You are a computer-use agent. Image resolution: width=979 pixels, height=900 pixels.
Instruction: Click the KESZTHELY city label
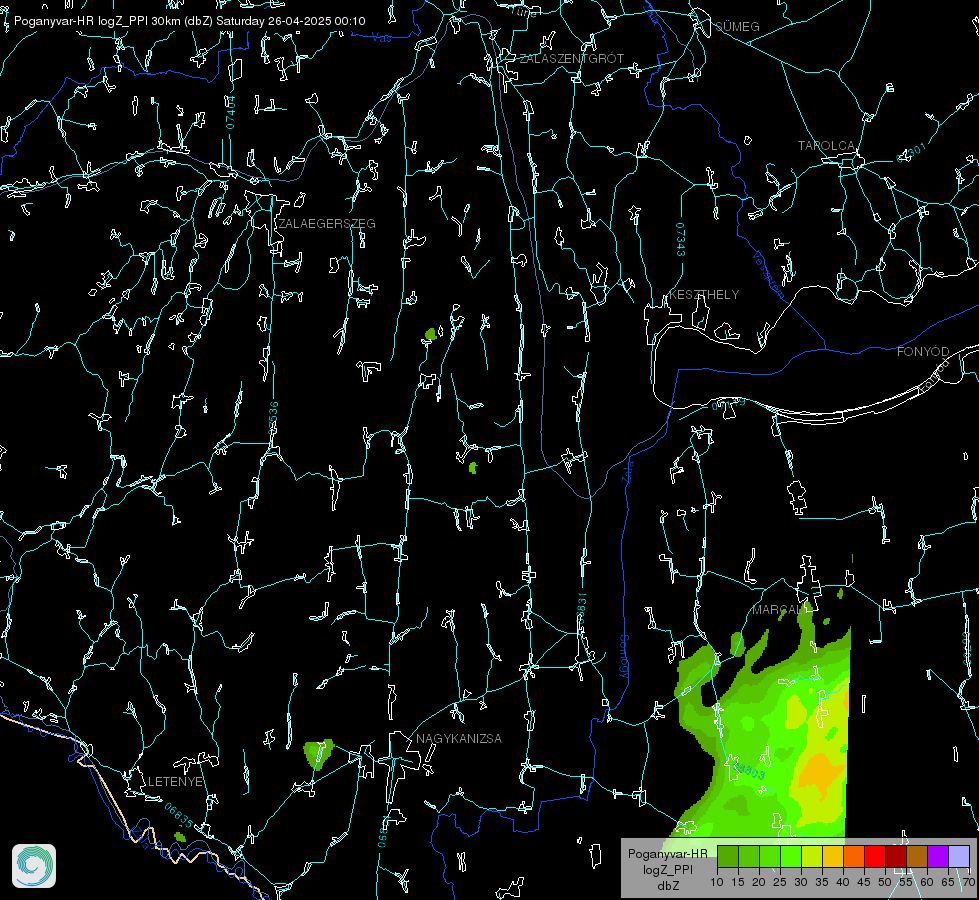click(x=704, y=295)
